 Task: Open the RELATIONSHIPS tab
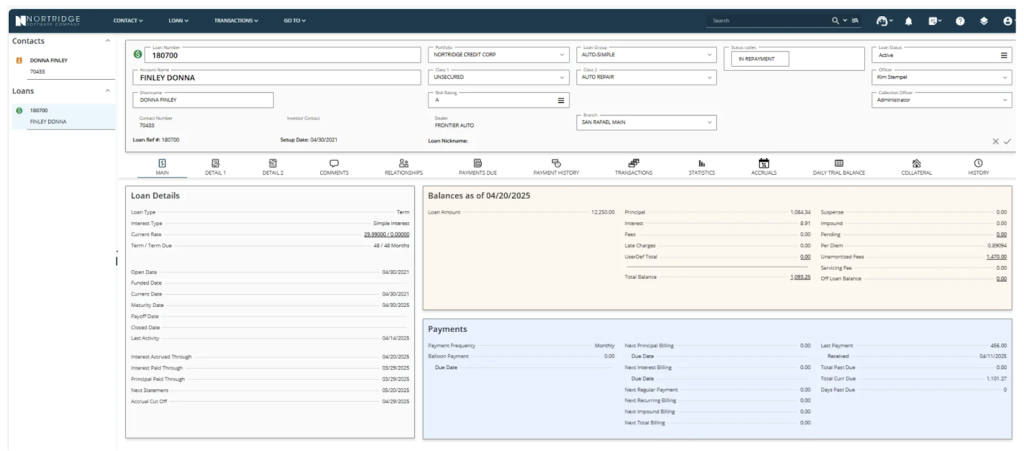404,167
